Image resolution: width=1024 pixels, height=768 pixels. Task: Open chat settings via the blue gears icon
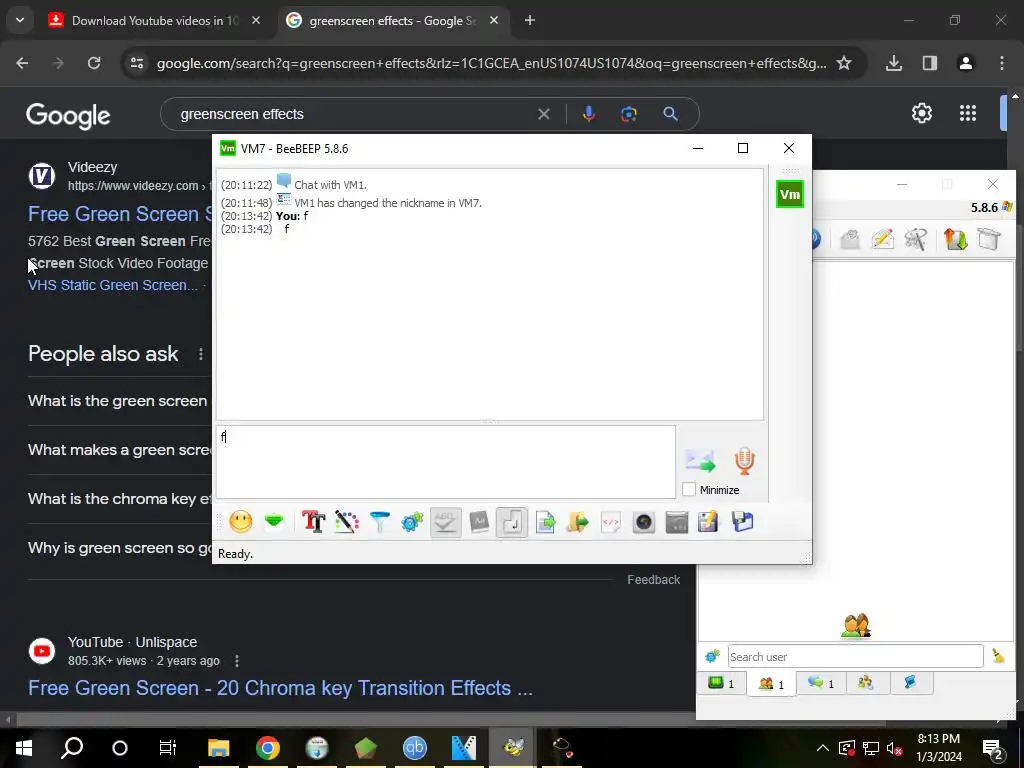click(412, 522)
